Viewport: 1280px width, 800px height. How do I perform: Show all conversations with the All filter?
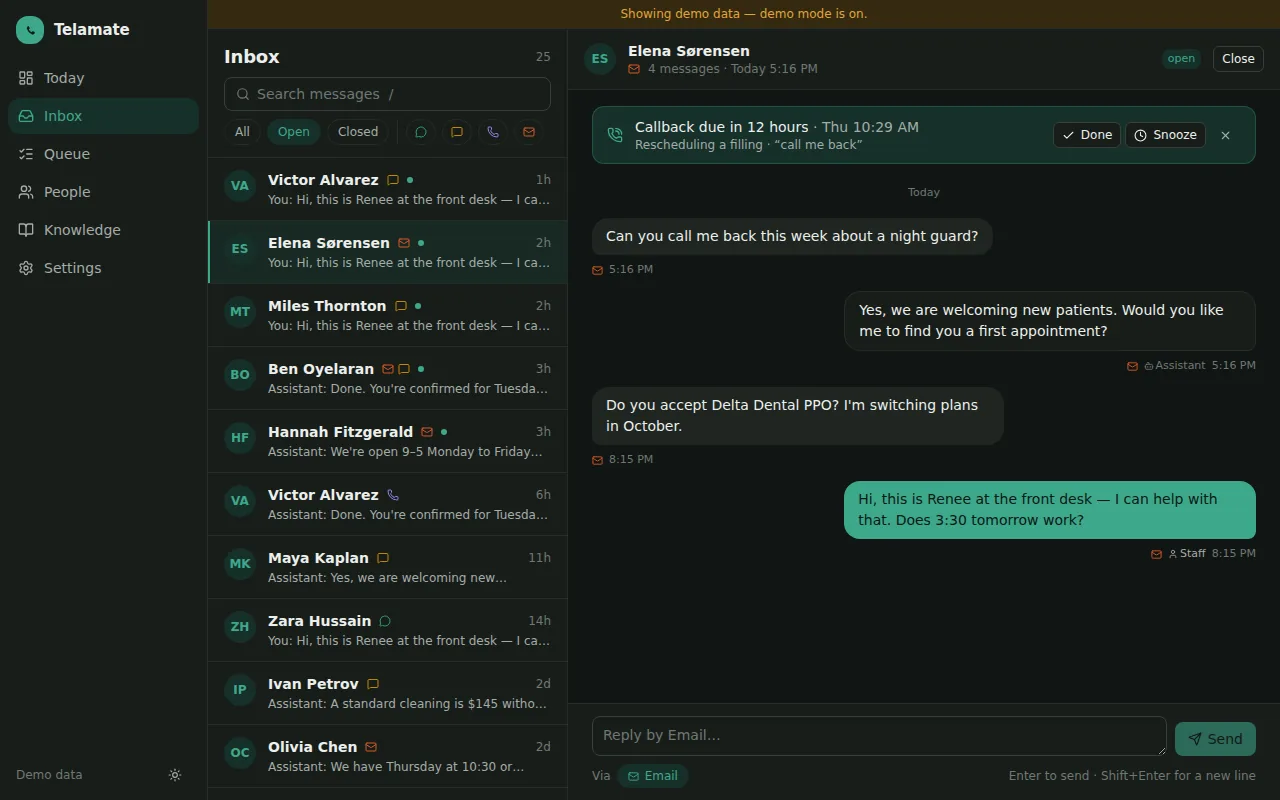point(242,132)
